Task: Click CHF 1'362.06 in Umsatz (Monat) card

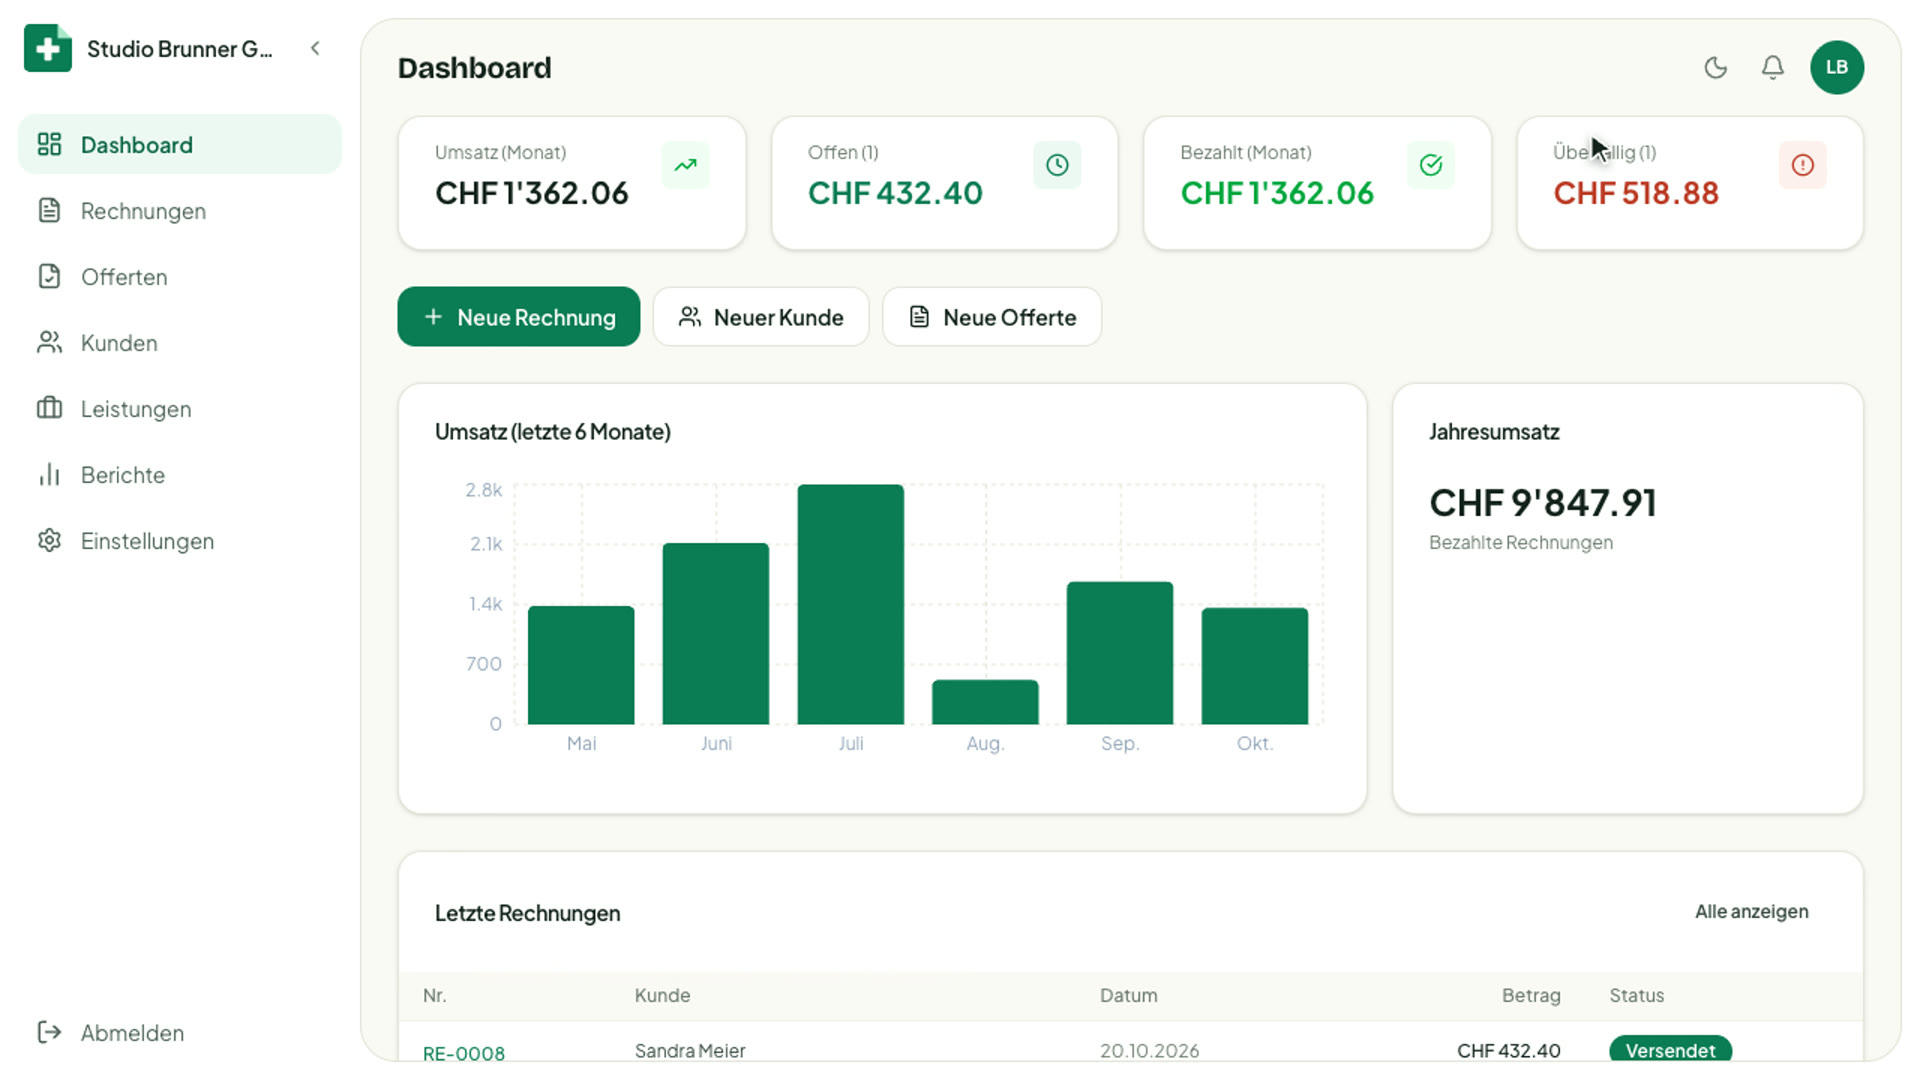Action: (532, 193)
